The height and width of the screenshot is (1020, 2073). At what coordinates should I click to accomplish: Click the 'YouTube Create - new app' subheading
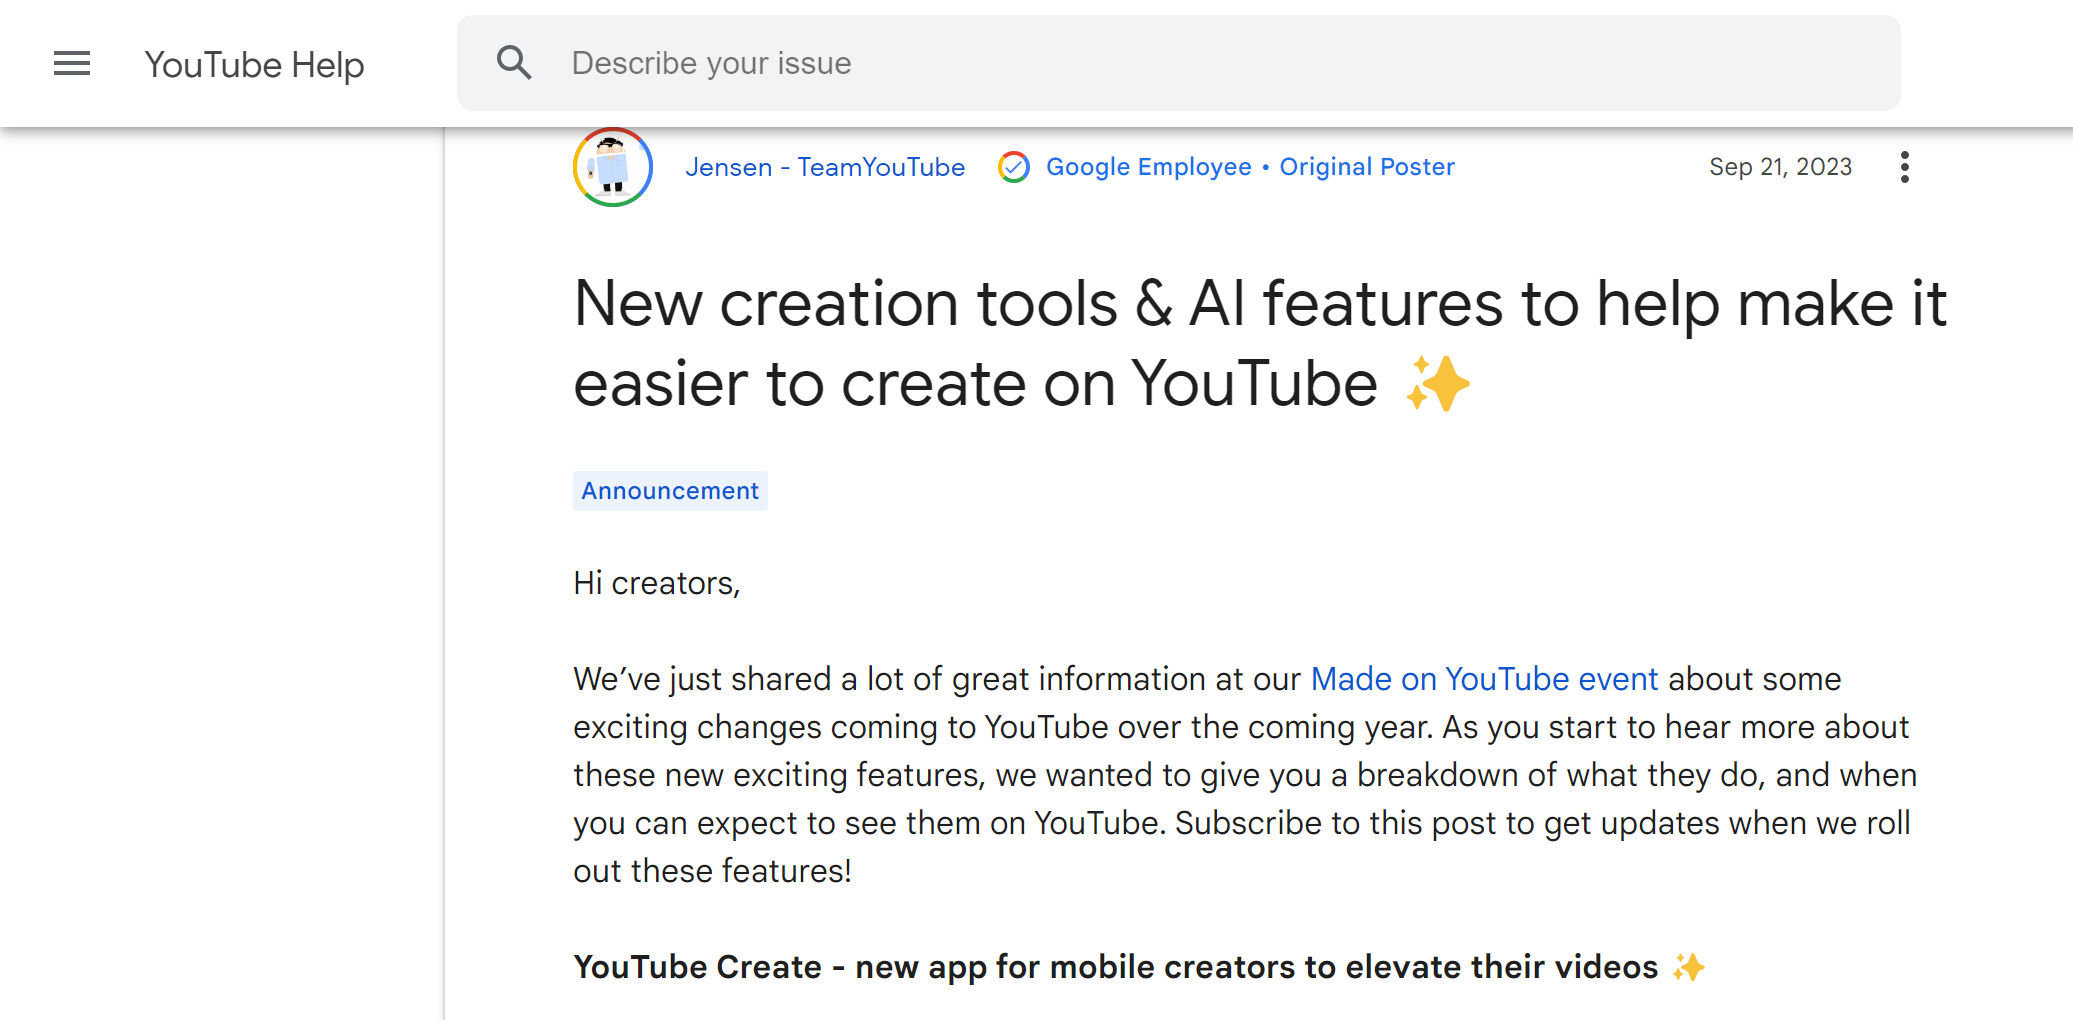click(x=1115, y=967)
